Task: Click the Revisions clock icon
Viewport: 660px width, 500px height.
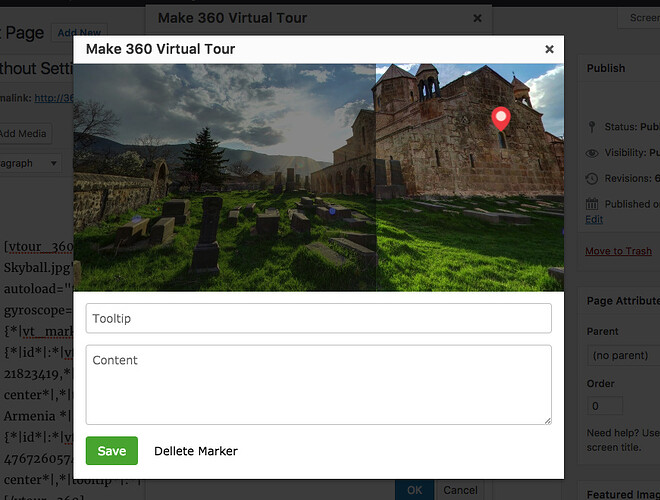Action: (592, 179)
